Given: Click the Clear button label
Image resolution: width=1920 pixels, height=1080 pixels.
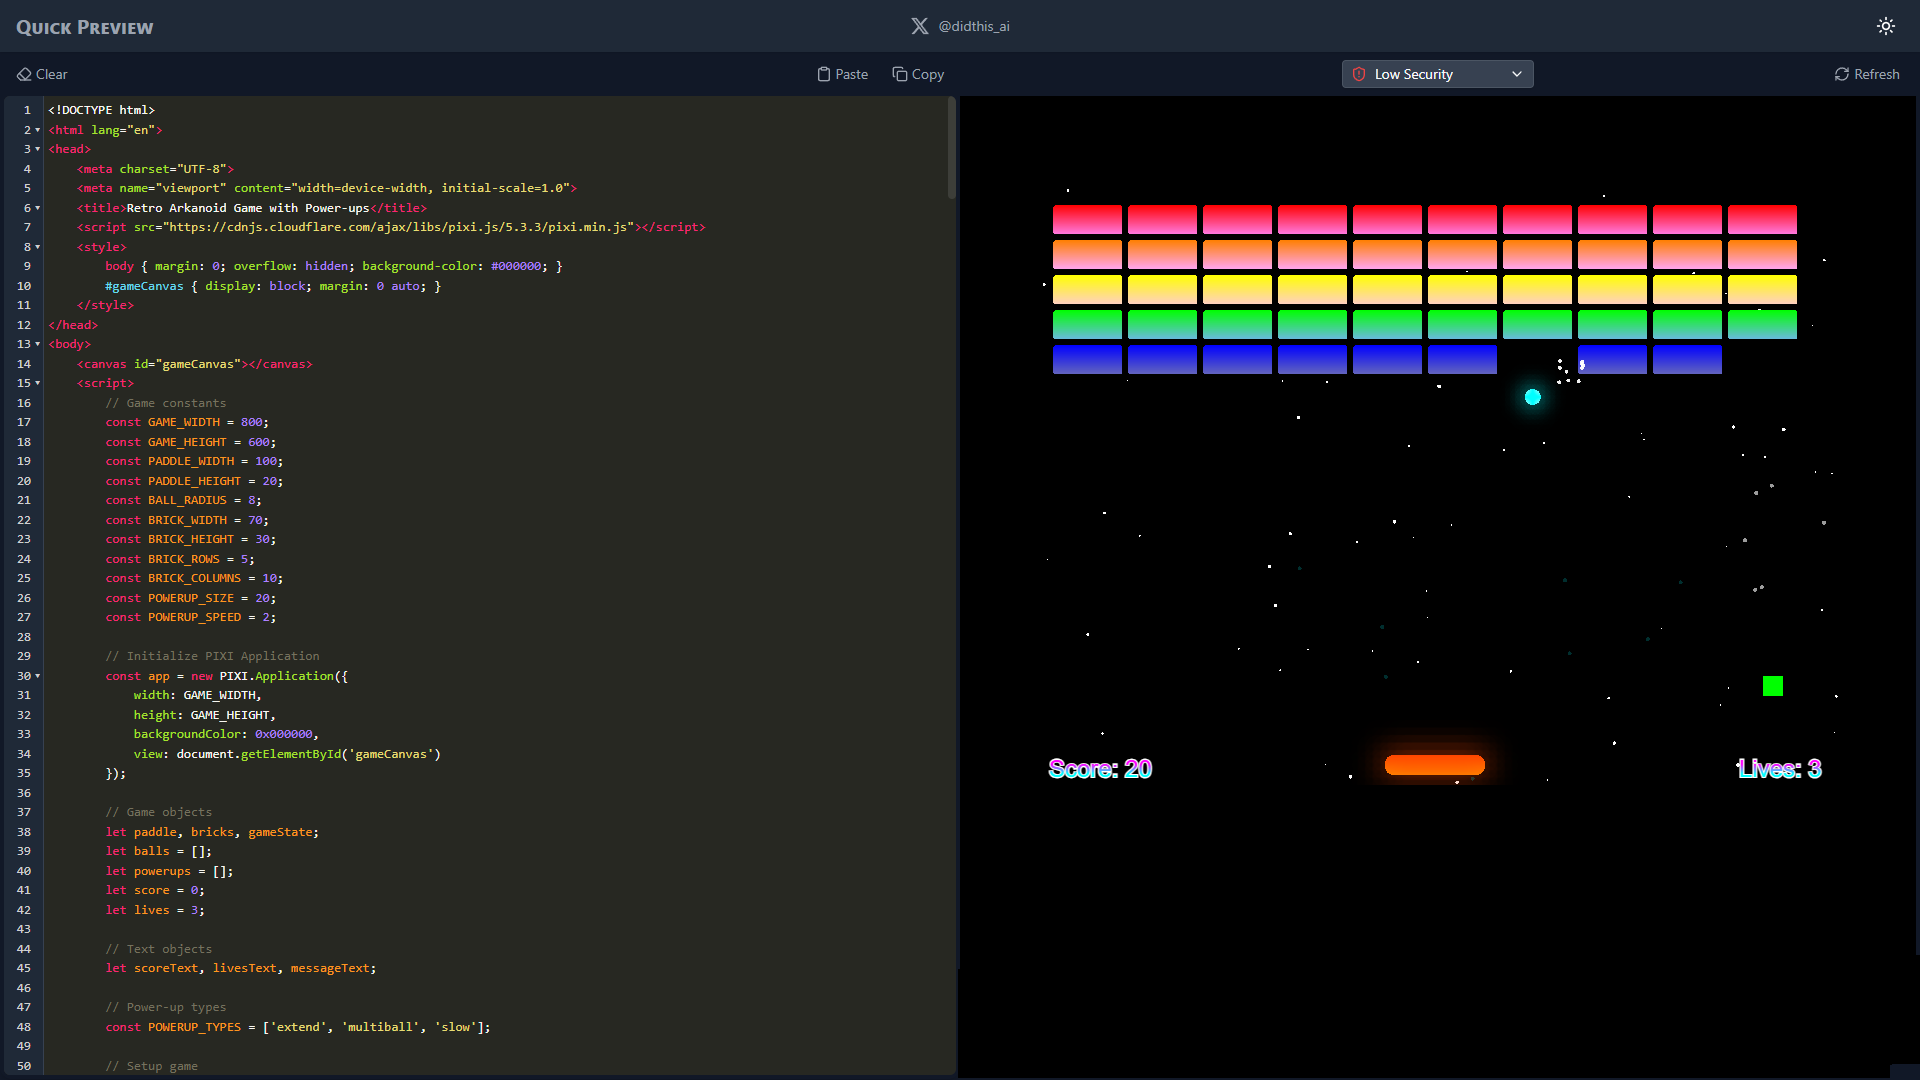Looking at the screenshot, I should 52,74.
